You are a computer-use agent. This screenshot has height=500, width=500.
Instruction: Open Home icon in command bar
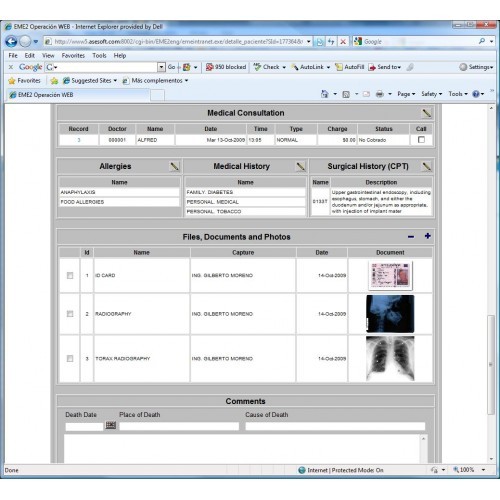pyautogui.click(x=324, y=94)
